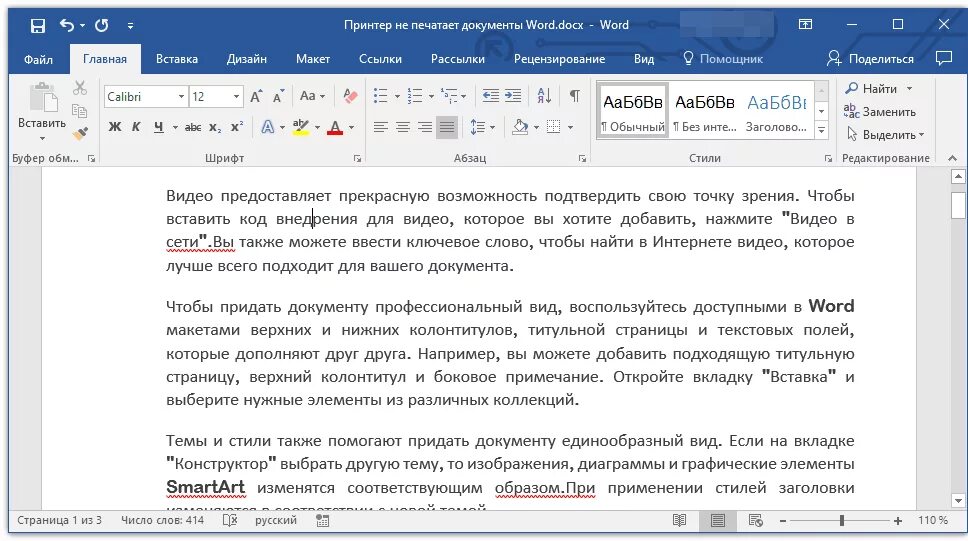Screen dimensions: 968x541
Task: Open the font size 12 dropdown
Action: click(236, 96)
